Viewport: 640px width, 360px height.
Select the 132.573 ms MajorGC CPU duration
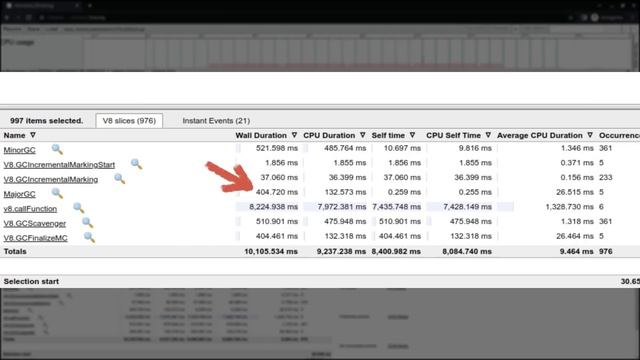[345, 192]
